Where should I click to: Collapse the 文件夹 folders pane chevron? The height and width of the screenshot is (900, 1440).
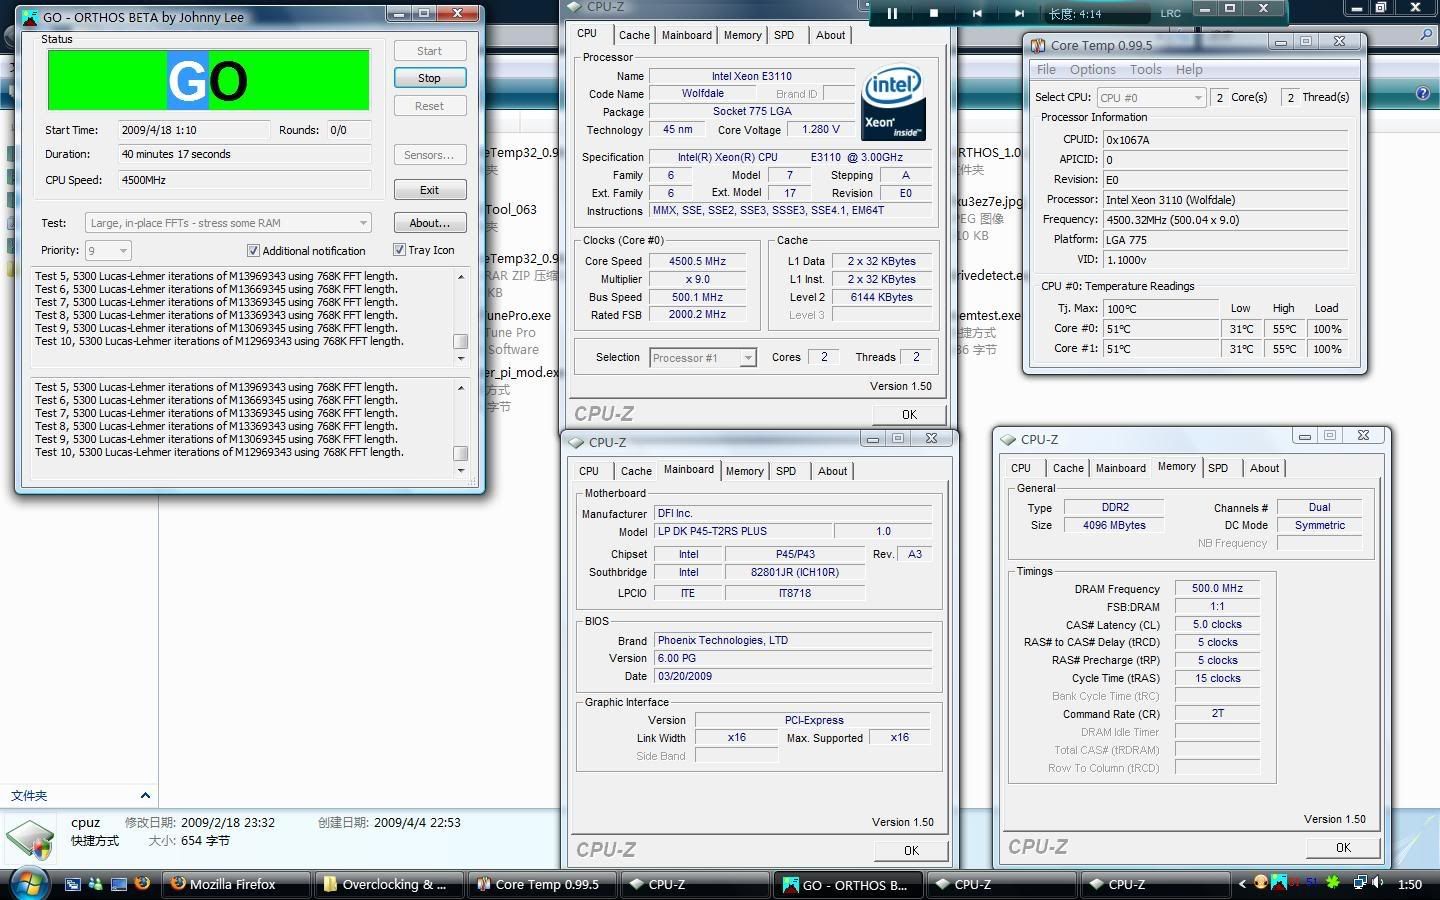click(x=145, y=796)
